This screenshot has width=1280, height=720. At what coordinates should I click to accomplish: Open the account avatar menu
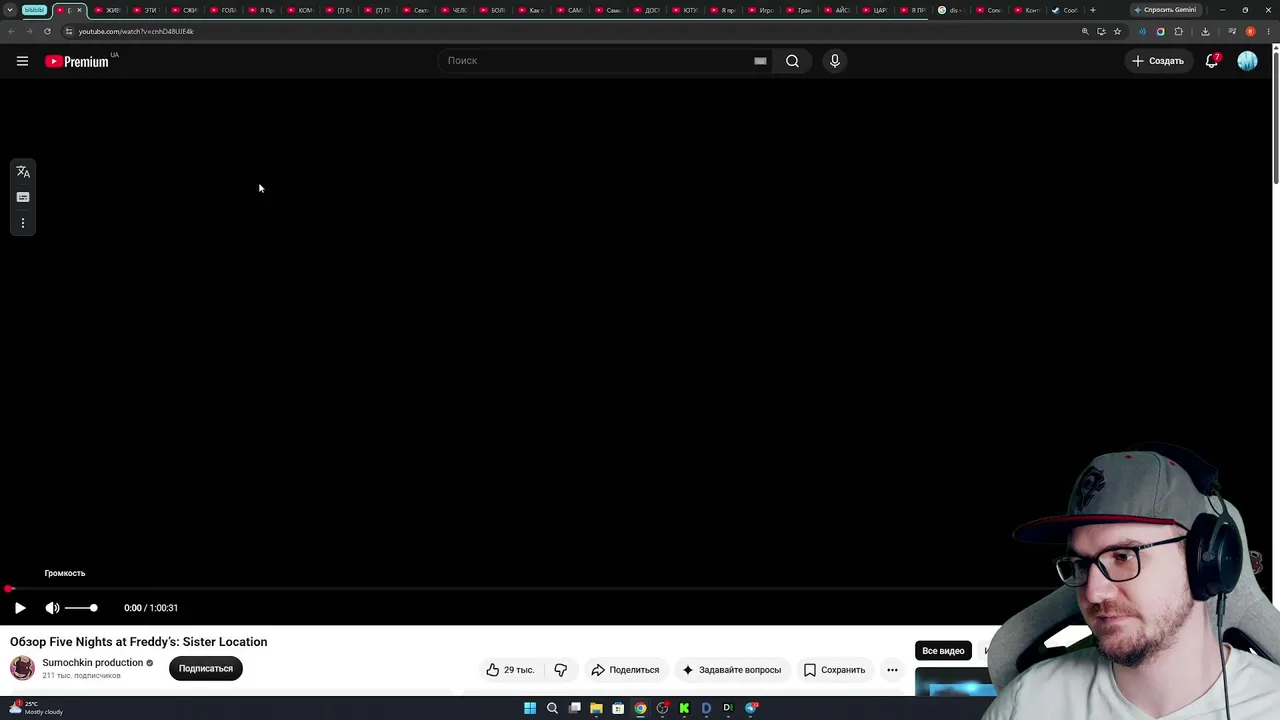coord(1247,61)
